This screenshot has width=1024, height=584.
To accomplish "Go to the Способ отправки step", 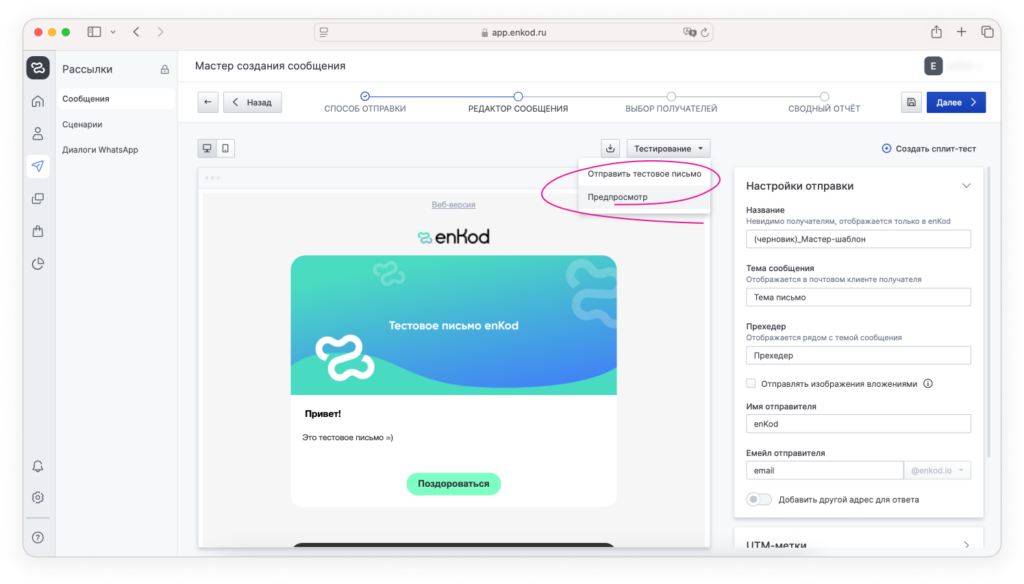I will tap(365, 103).
